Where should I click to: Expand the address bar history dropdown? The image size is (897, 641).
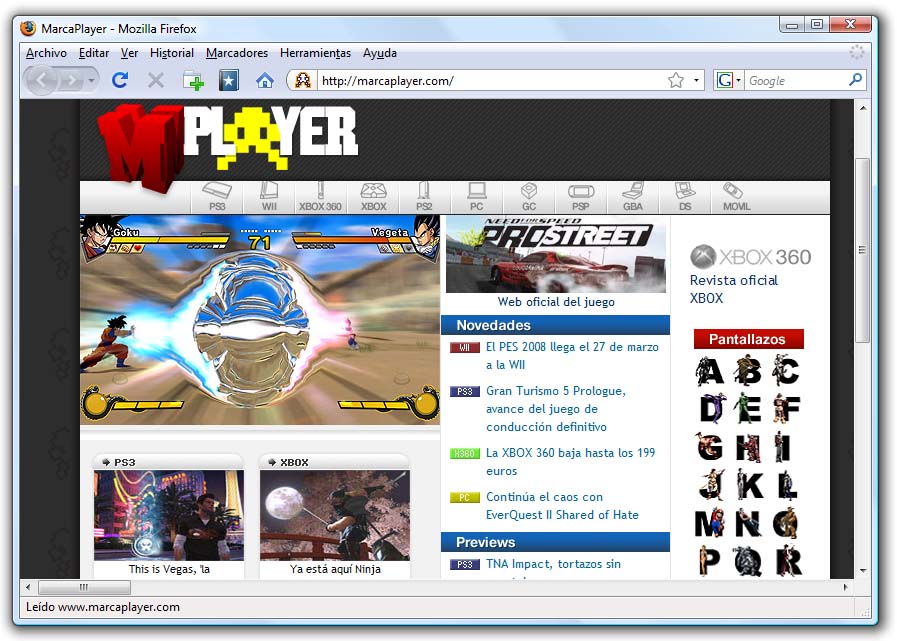pyautogui.click(x=696, y=81)
